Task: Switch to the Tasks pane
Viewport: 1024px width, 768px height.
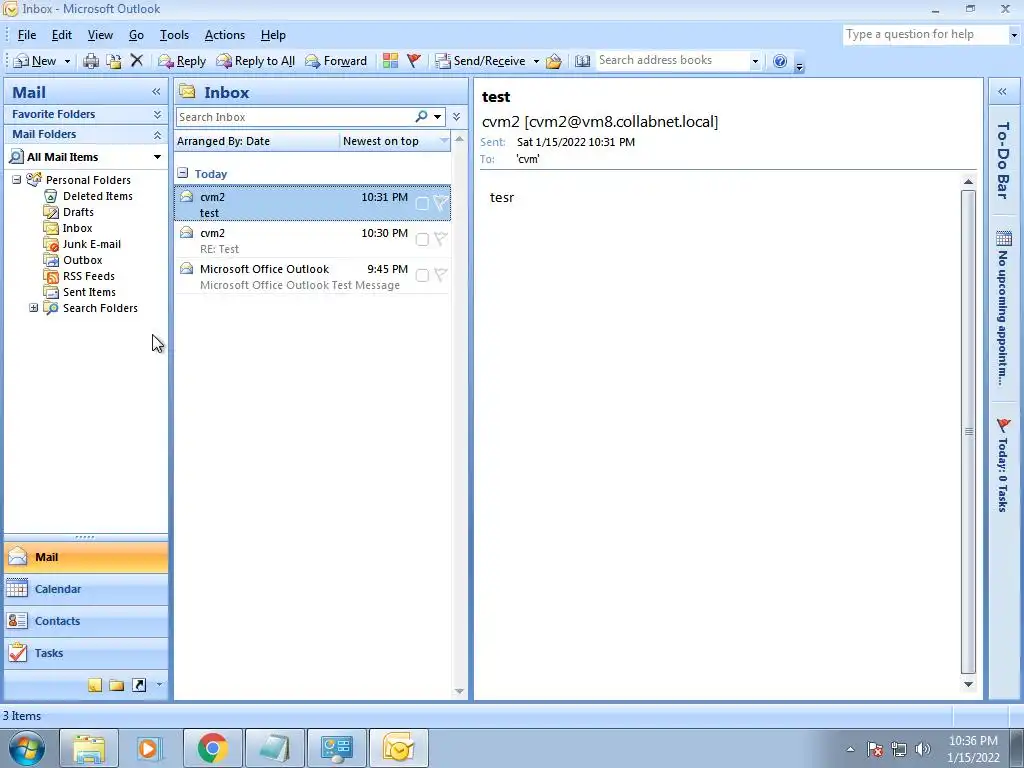Action: point(86,653)
